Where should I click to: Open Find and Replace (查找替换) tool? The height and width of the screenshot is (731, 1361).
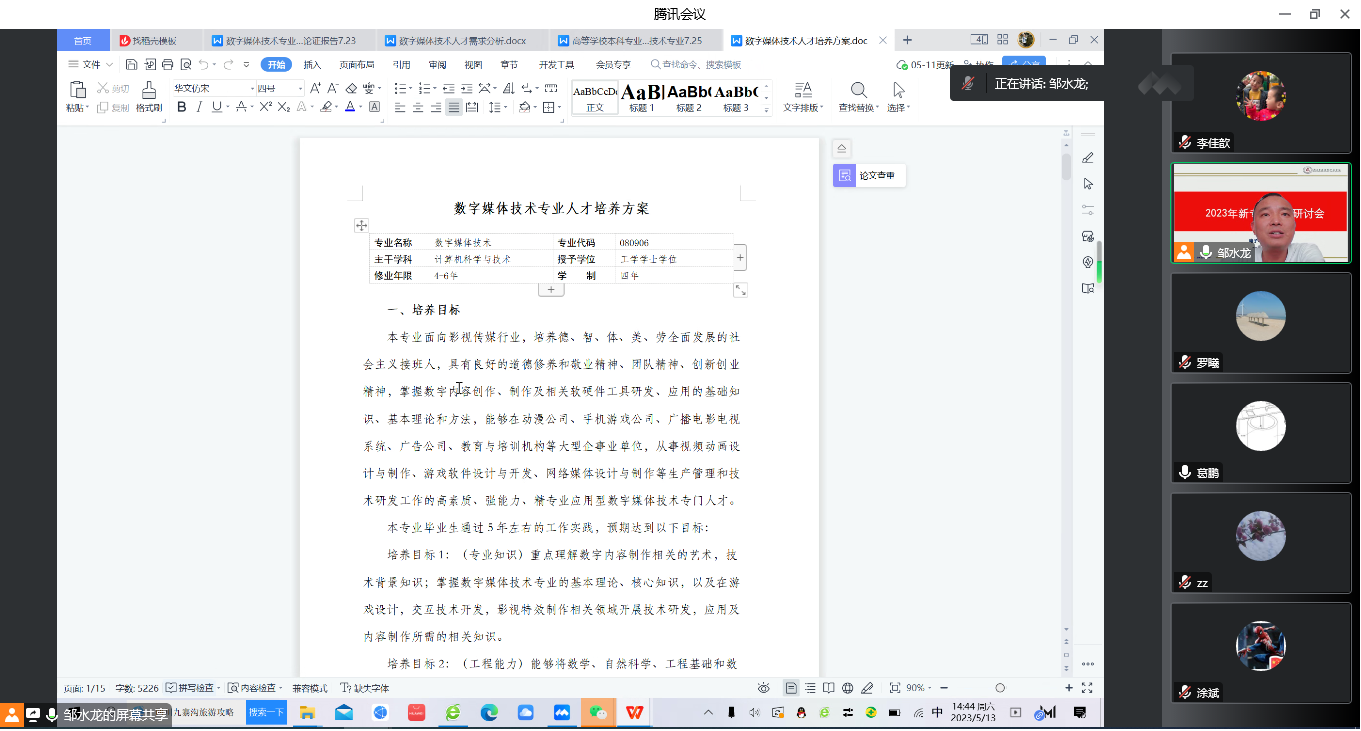click(x=858, y=96)
